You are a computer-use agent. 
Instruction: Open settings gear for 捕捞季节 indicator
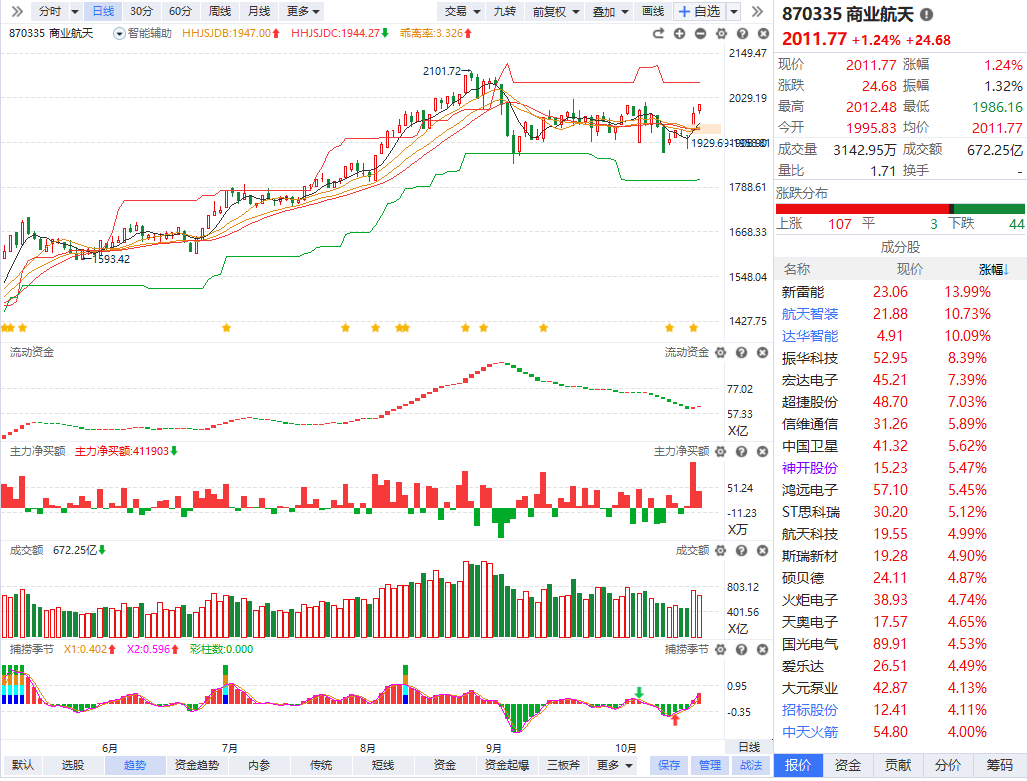tap(720, 650)
